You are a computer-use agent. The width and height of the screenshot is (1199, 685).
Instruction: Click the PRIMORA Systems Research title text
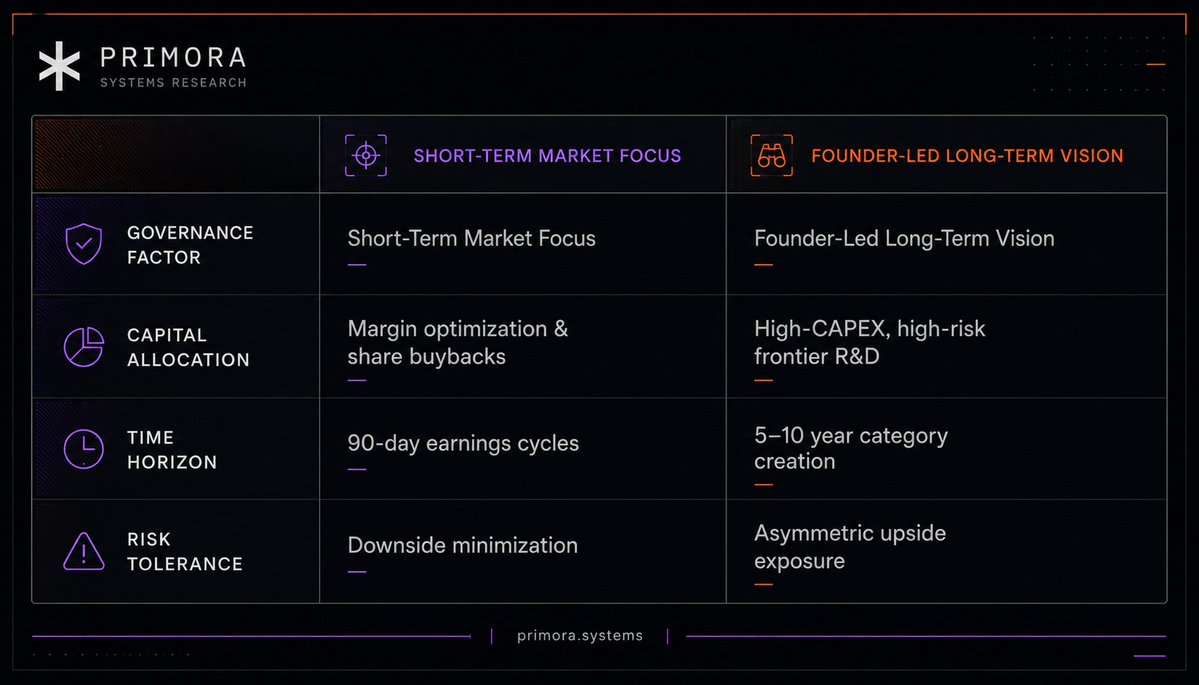(x=174, y=67)
